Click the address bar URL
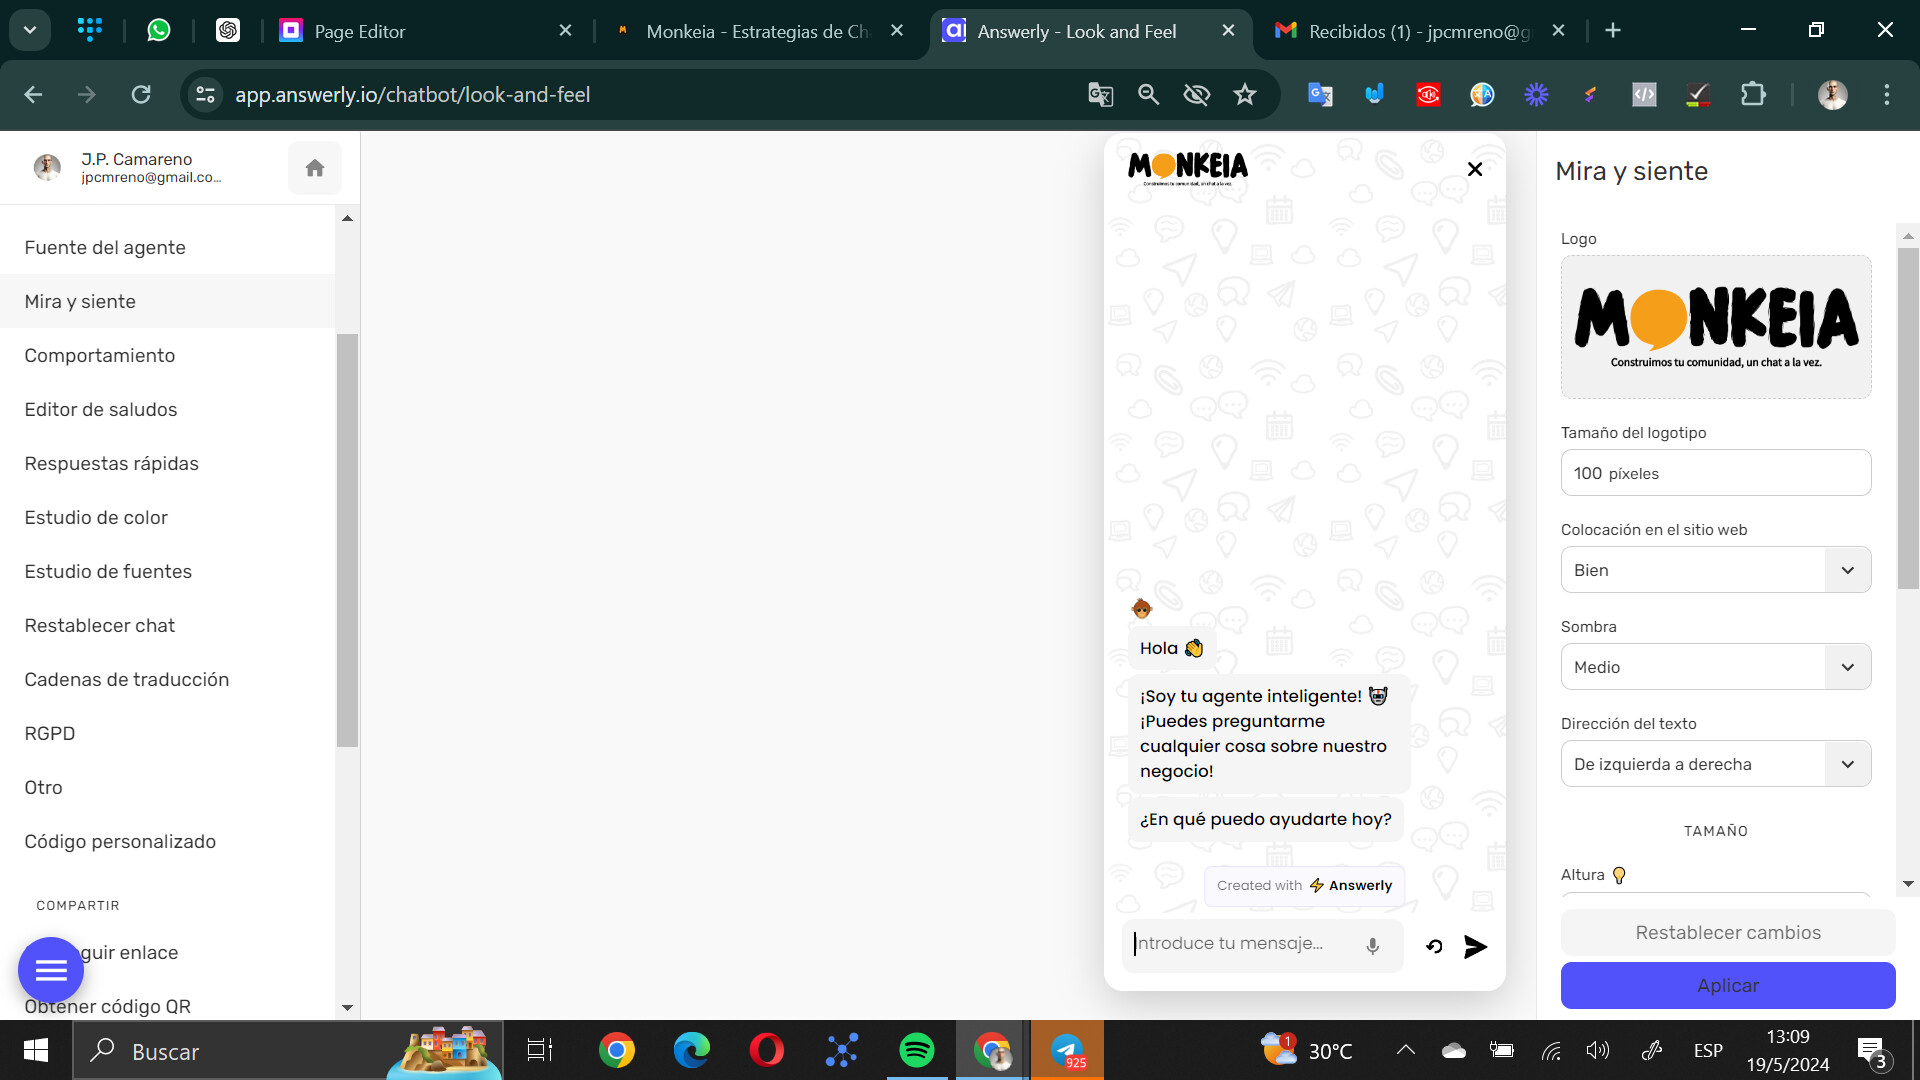 [x=412, y=95]
